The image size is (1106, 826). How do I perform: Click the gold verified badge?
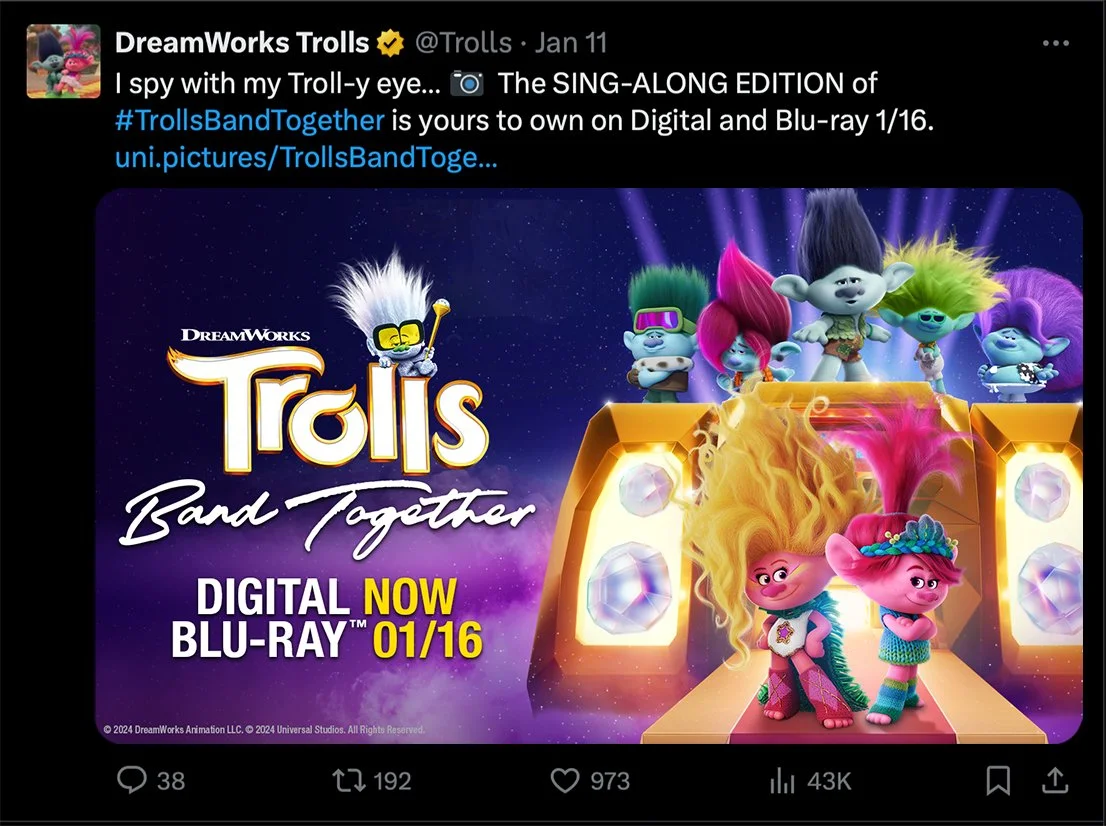tap(390, 44)
